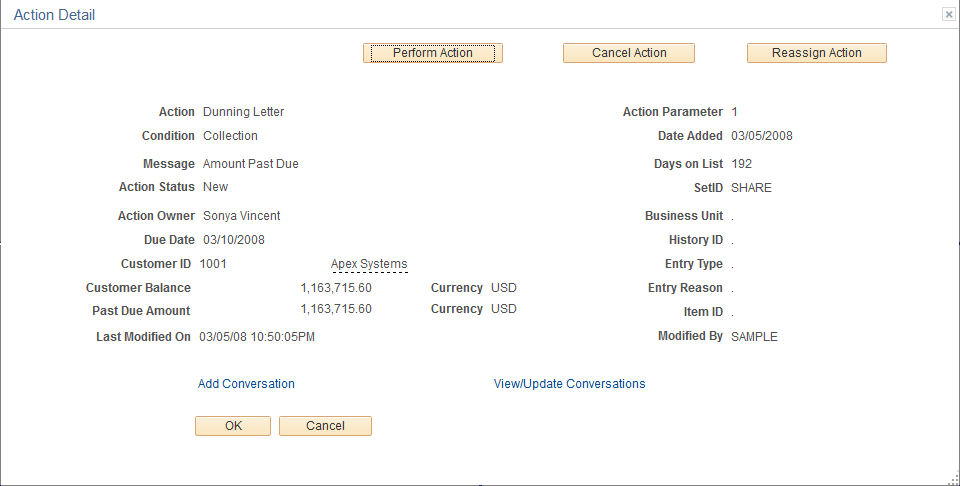Open the View/Update Conversations link
960x486 pixels.
[x=569, y=384]
